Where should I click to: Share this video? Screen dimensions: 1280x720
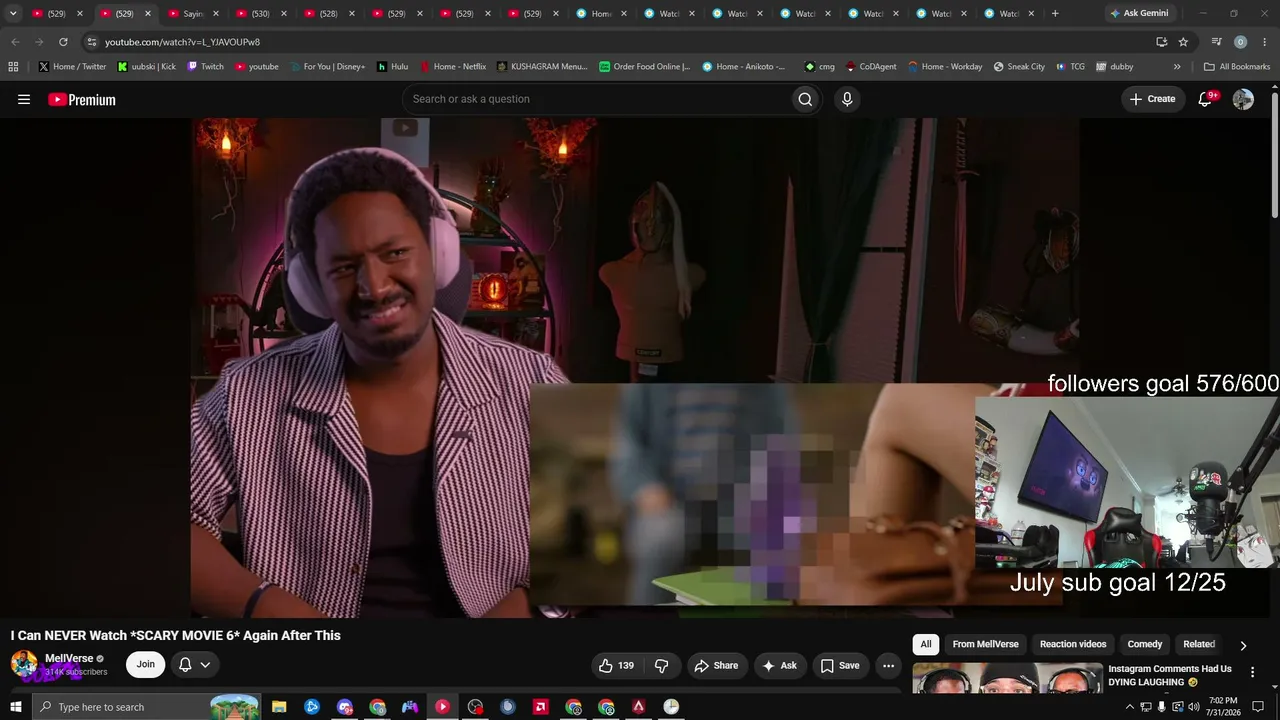point(716,665)
